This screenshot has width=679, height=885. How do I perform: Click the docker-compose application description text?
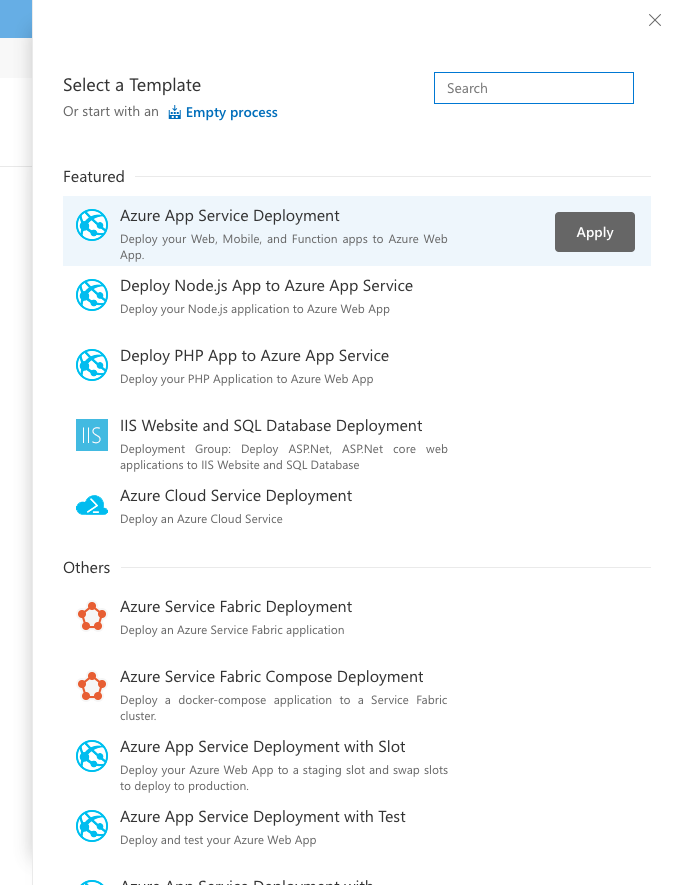[283, 708]
